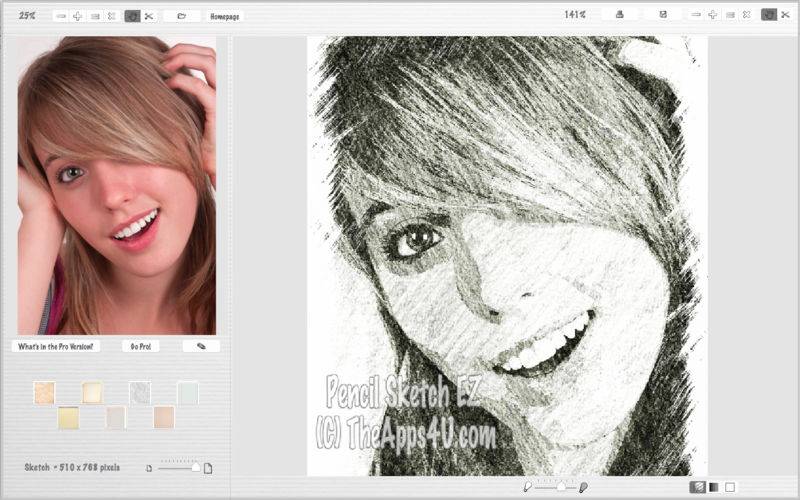
Task: Choose the light beige-gray paper swatch in the bottom row
Action: pyautogui.click(x=116, y=418)
